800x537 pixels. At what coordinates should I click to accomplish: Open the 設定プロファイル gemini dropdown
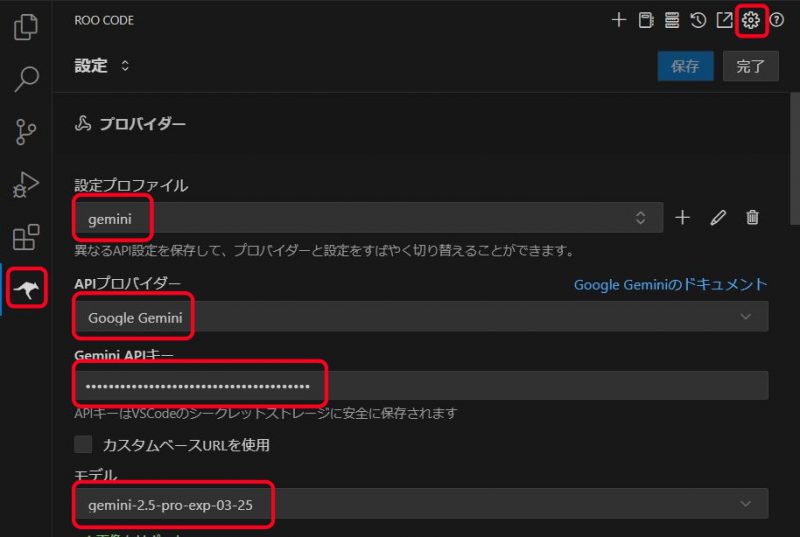pyautogui.click(x=369, y=218)
